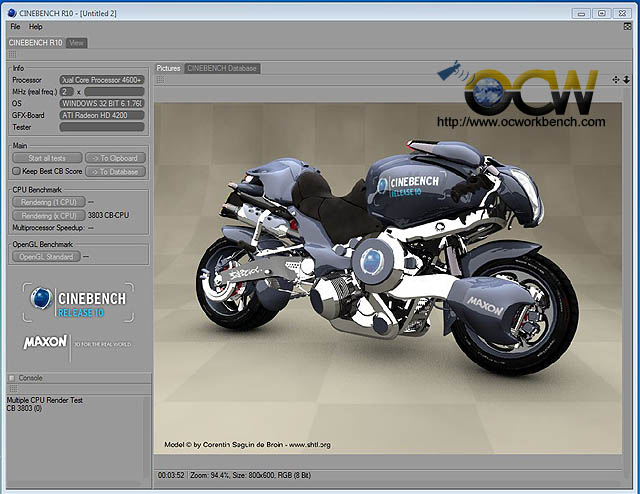Enable Keep Best CB Score checkbox
640x494 pixels.
point(16,171)
